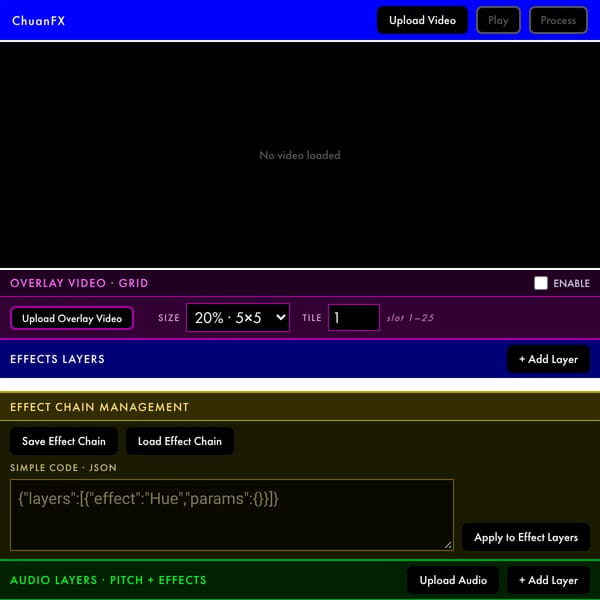Click Save Effect Chain button

[x=64, y=441]
